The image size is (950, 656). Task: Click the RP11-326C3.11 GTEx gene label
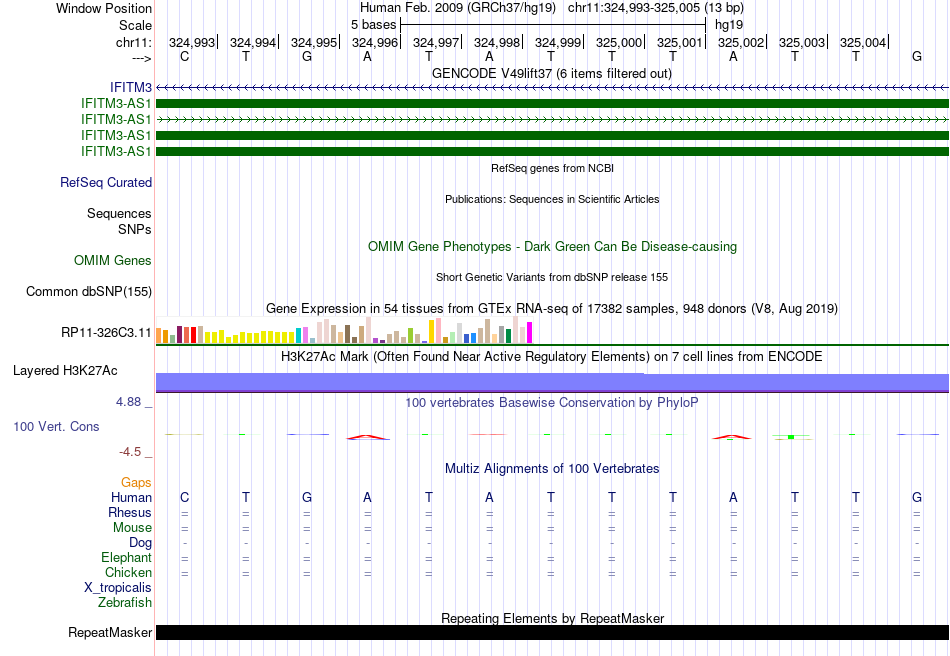[x=106, y=333]
